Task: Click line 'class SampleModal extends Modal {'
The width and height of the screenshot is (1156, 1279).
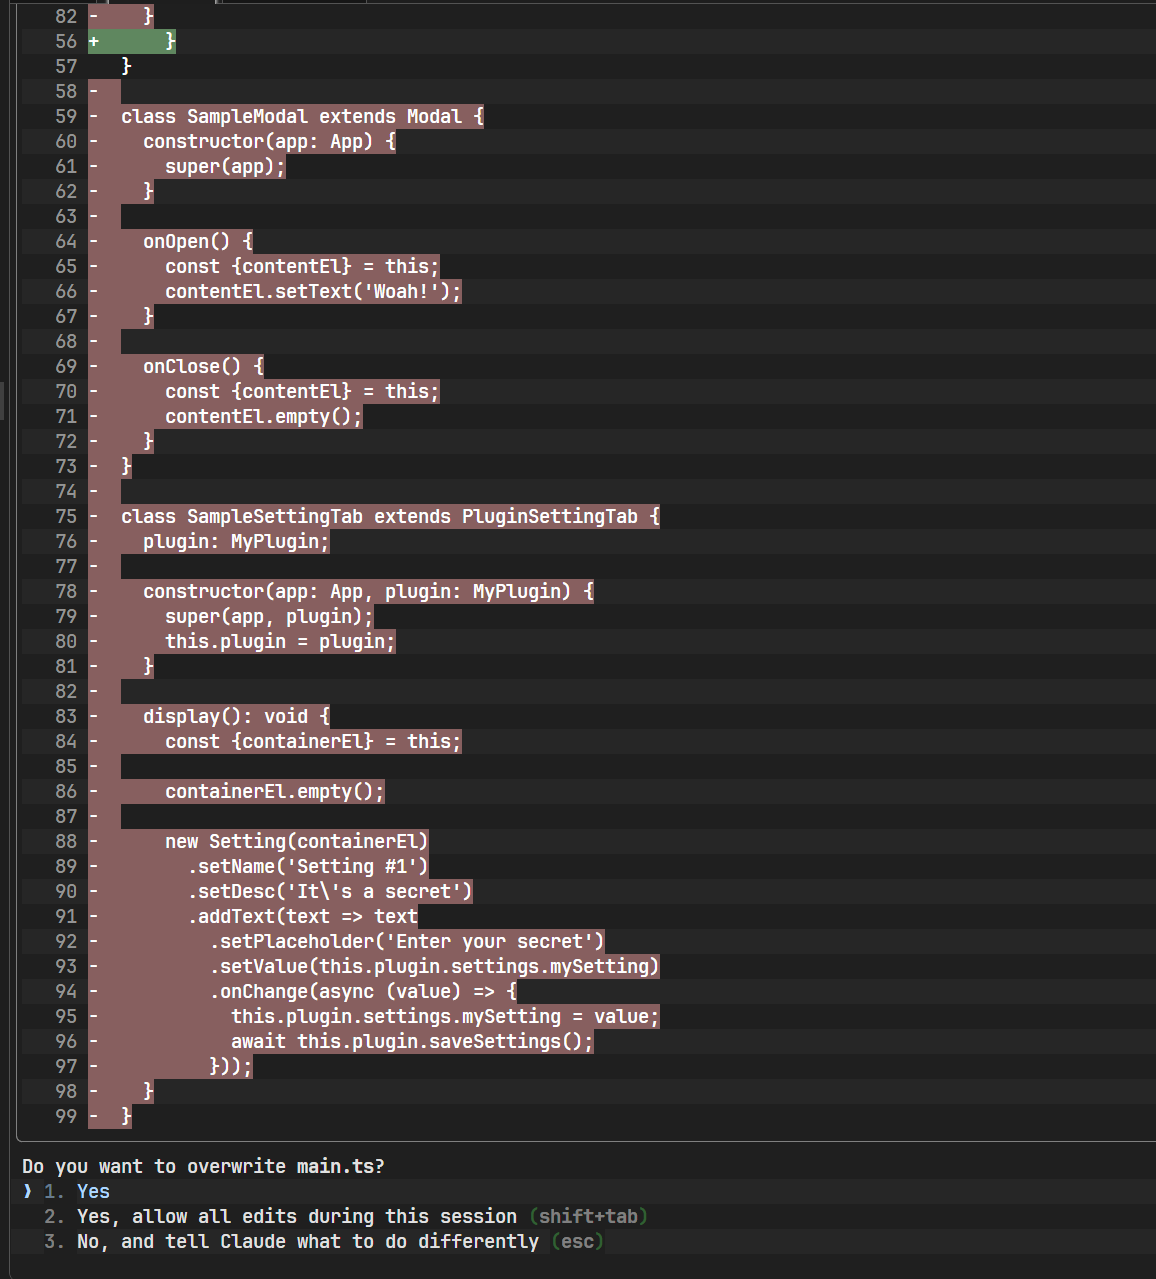Action: pyautogui.click(x=302, y=116)
